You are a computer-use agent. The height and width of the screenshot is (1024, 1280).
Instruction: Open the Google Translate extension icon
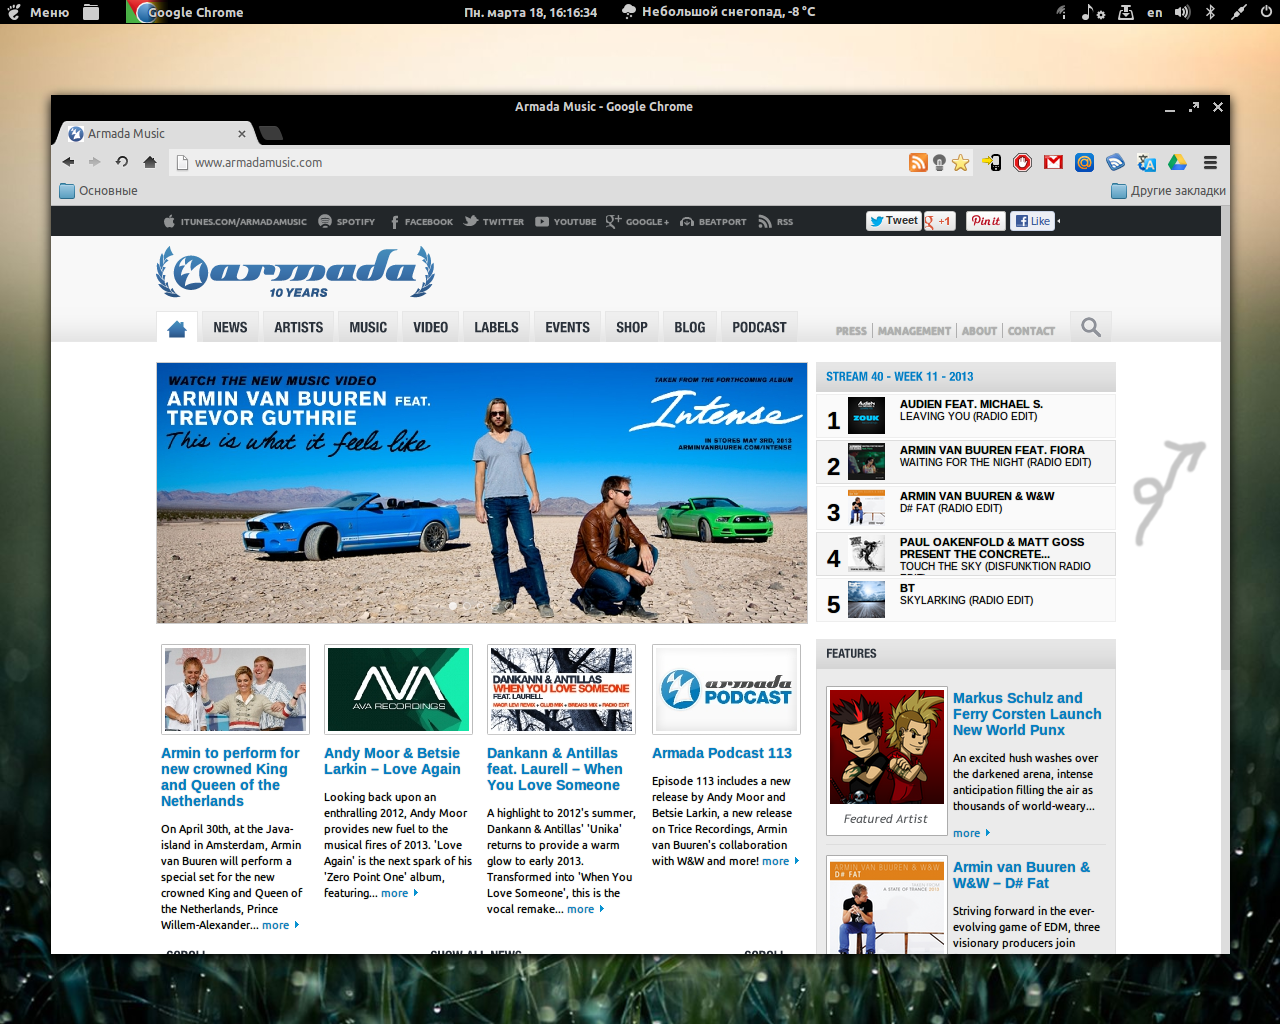point(1146,162)
